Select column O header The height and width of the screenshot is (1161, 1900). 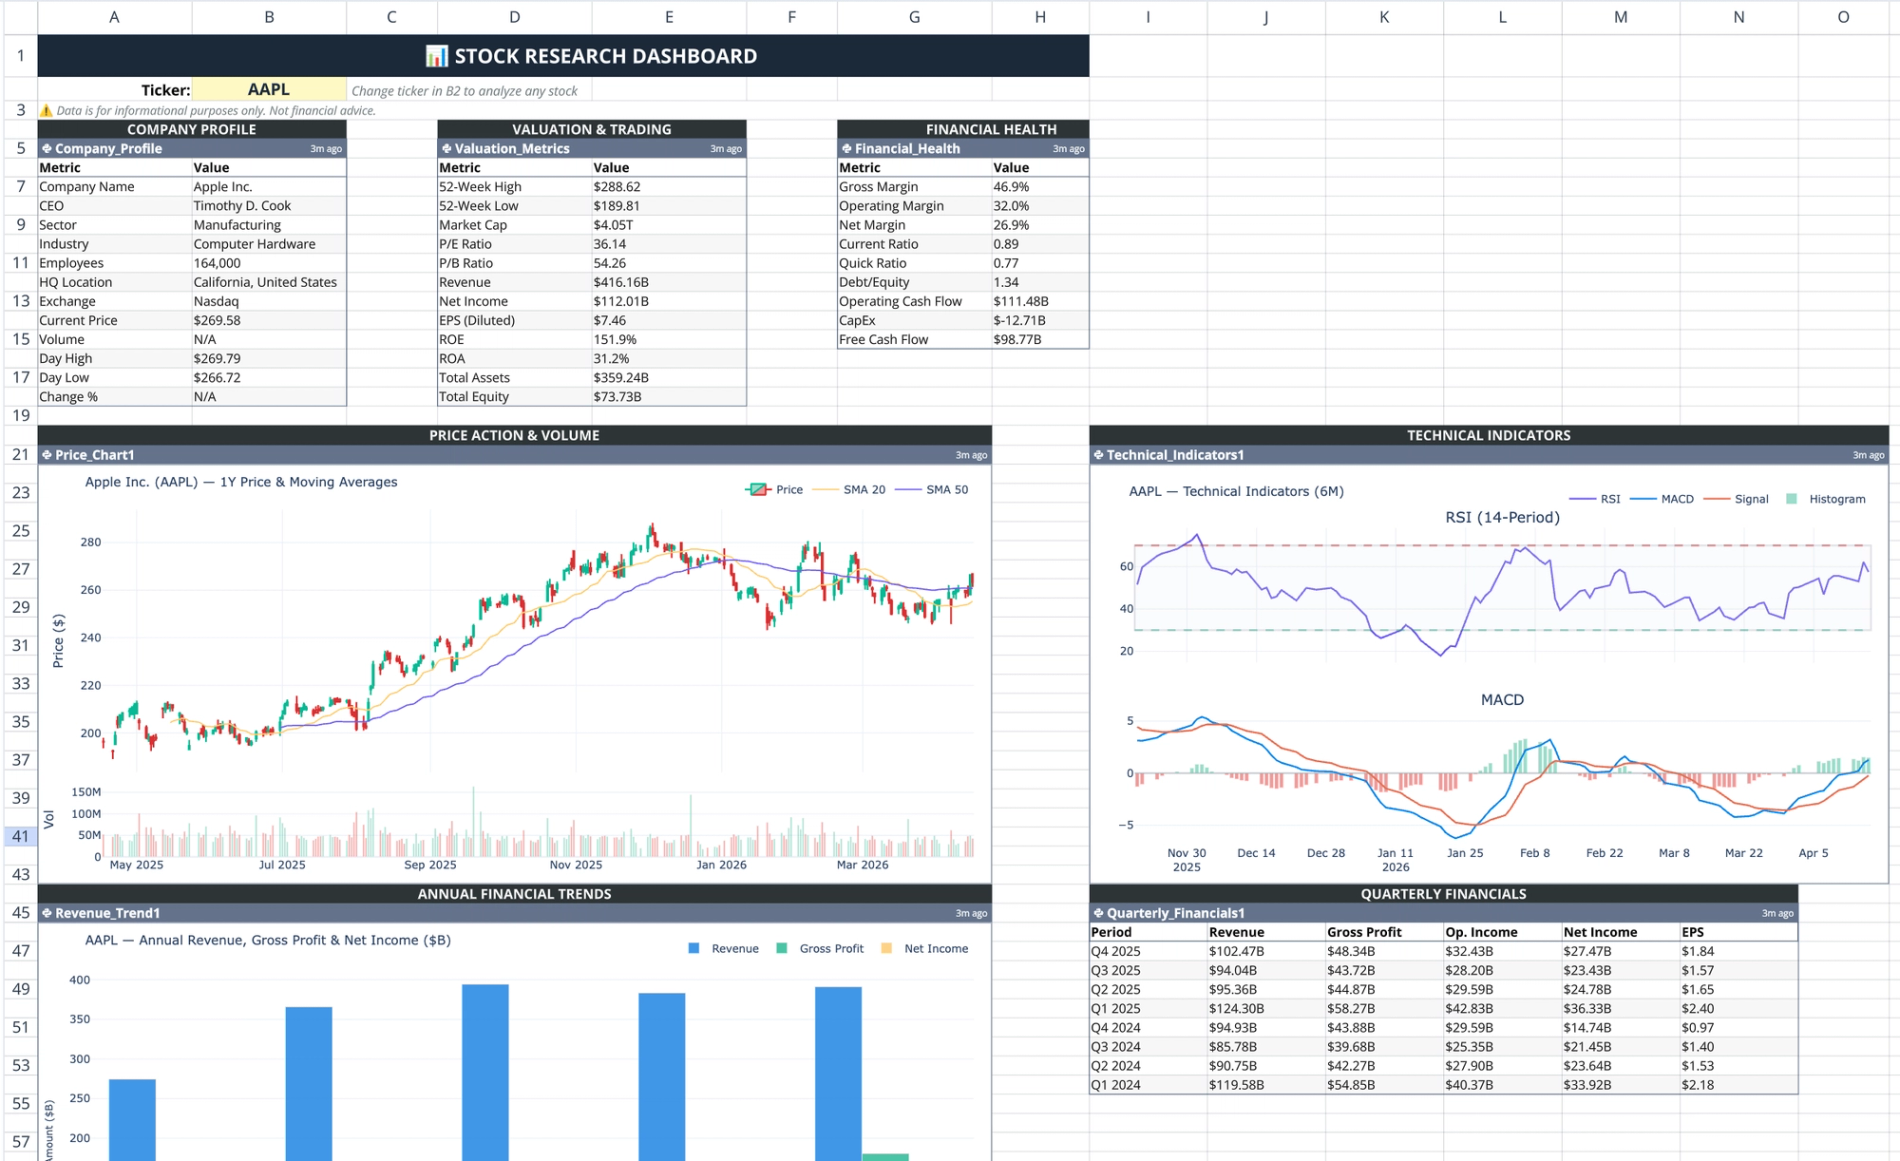point(1843,17)
